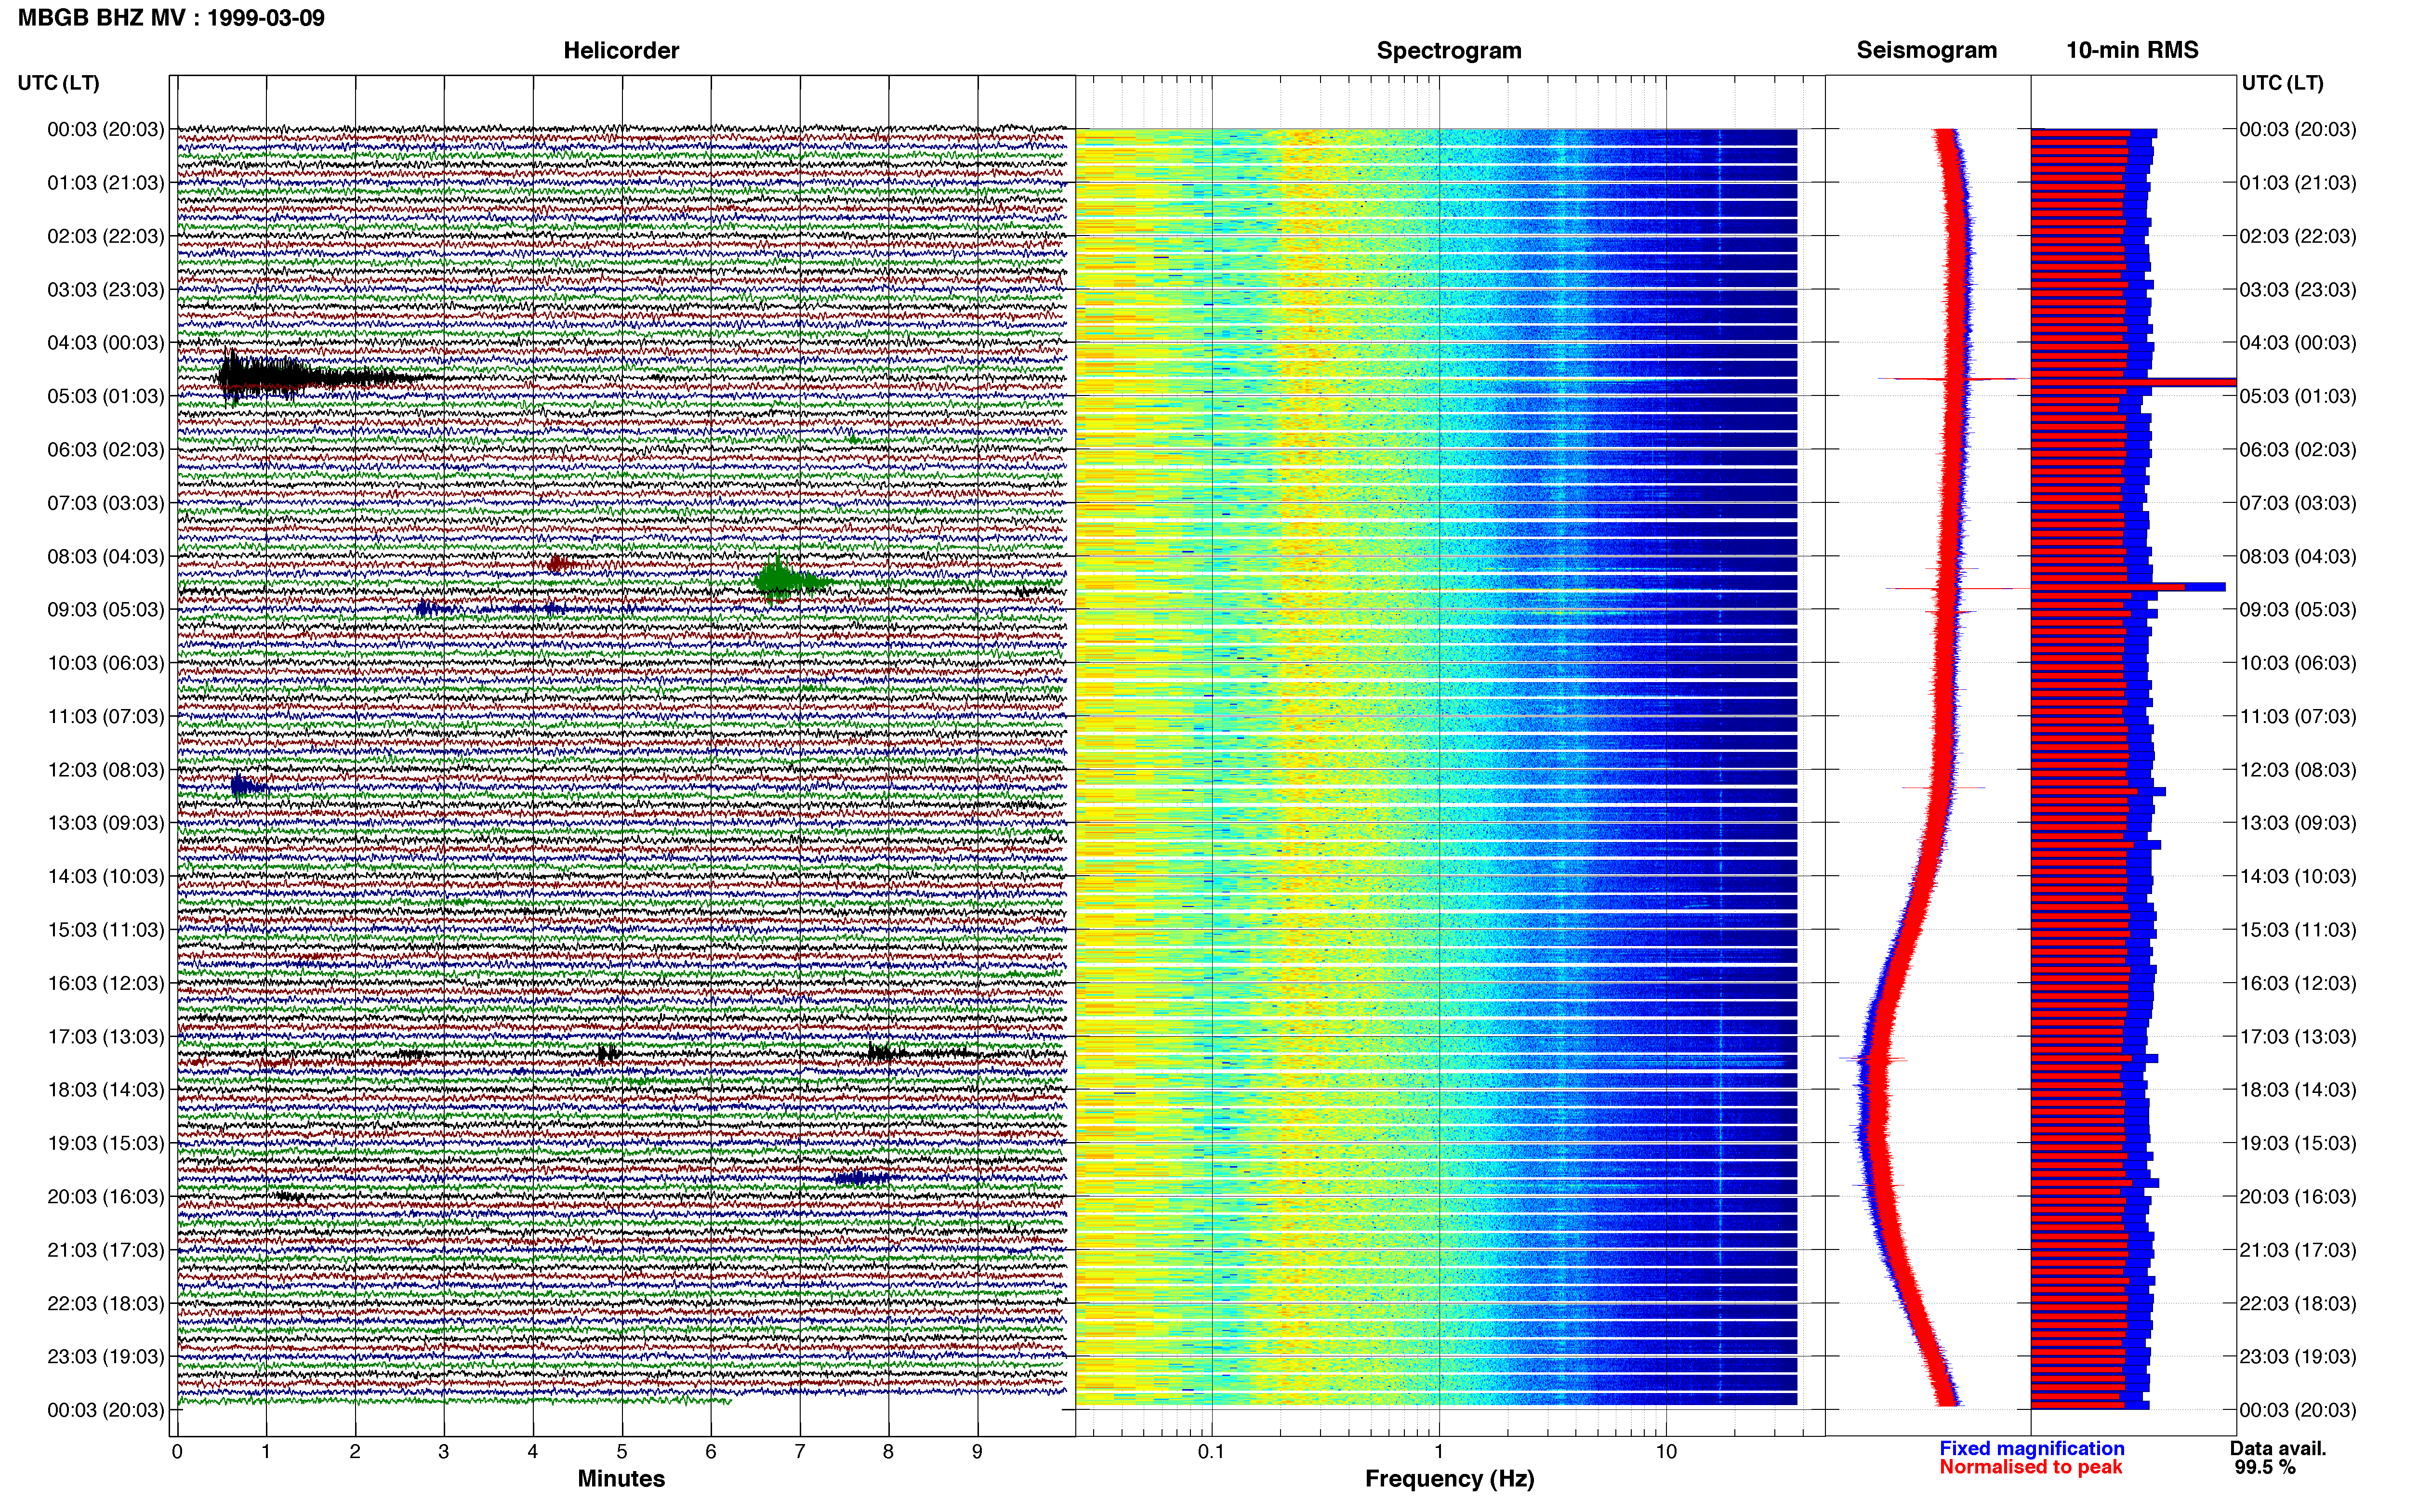2418x1512 pixels.
Task: Click the 'Normalised to peak' legend text
Action: pos(2031,1467)
